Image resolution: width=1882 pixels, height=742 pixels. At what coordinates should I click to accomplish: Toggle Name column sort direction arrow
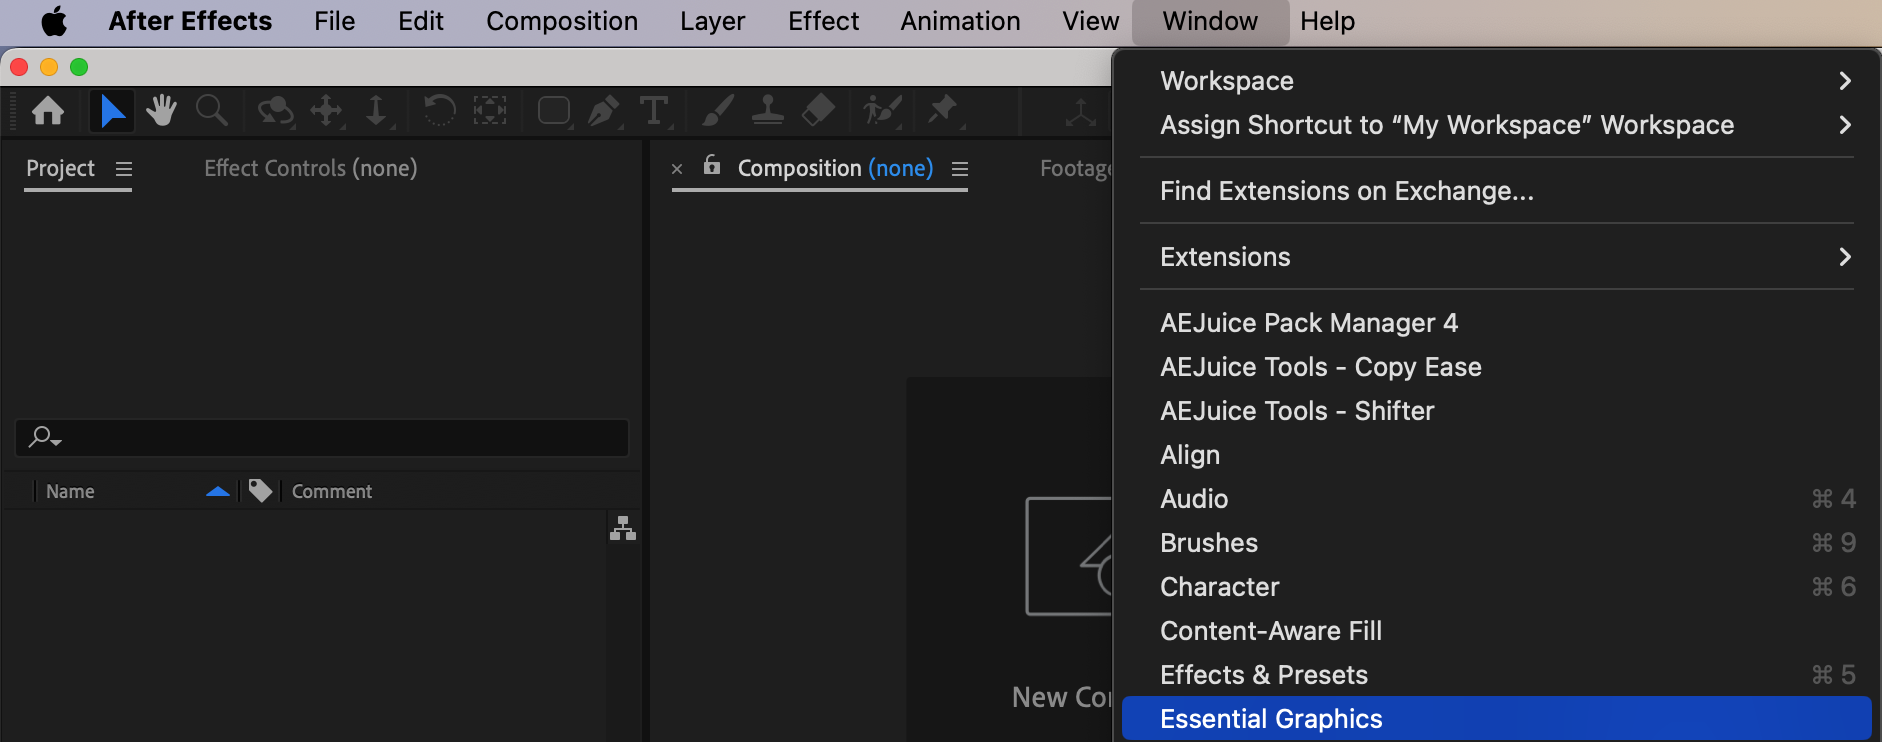218,491
